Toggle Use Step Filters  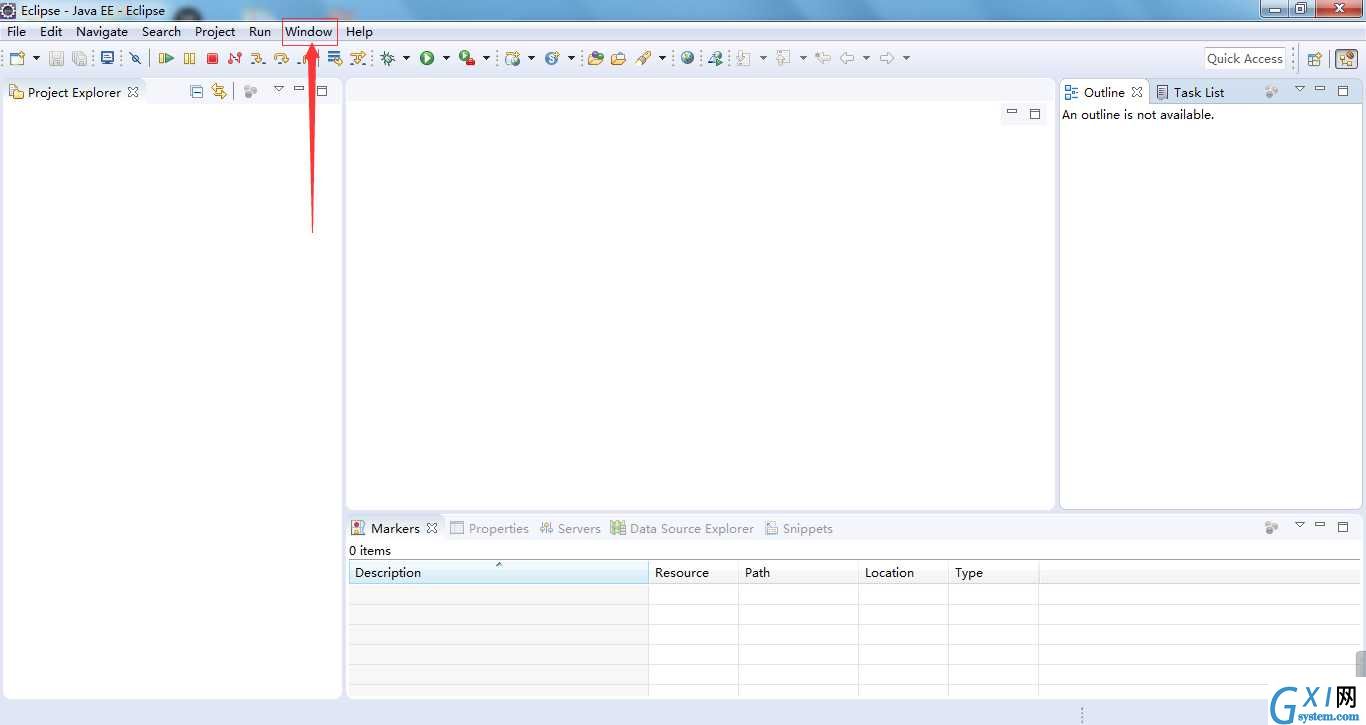[x=358, y=58]
